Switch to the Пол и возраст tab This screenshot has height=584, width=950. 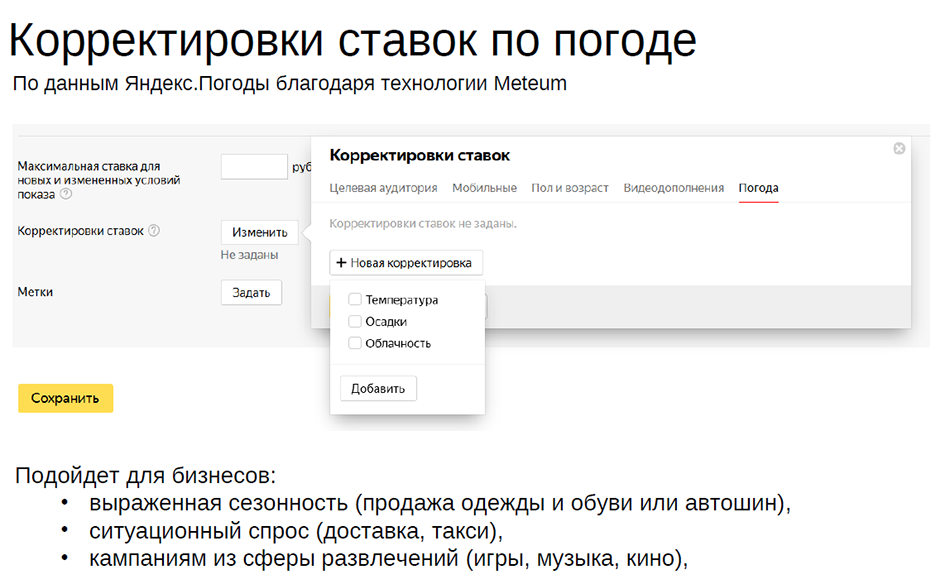click(x=570, y=188)
